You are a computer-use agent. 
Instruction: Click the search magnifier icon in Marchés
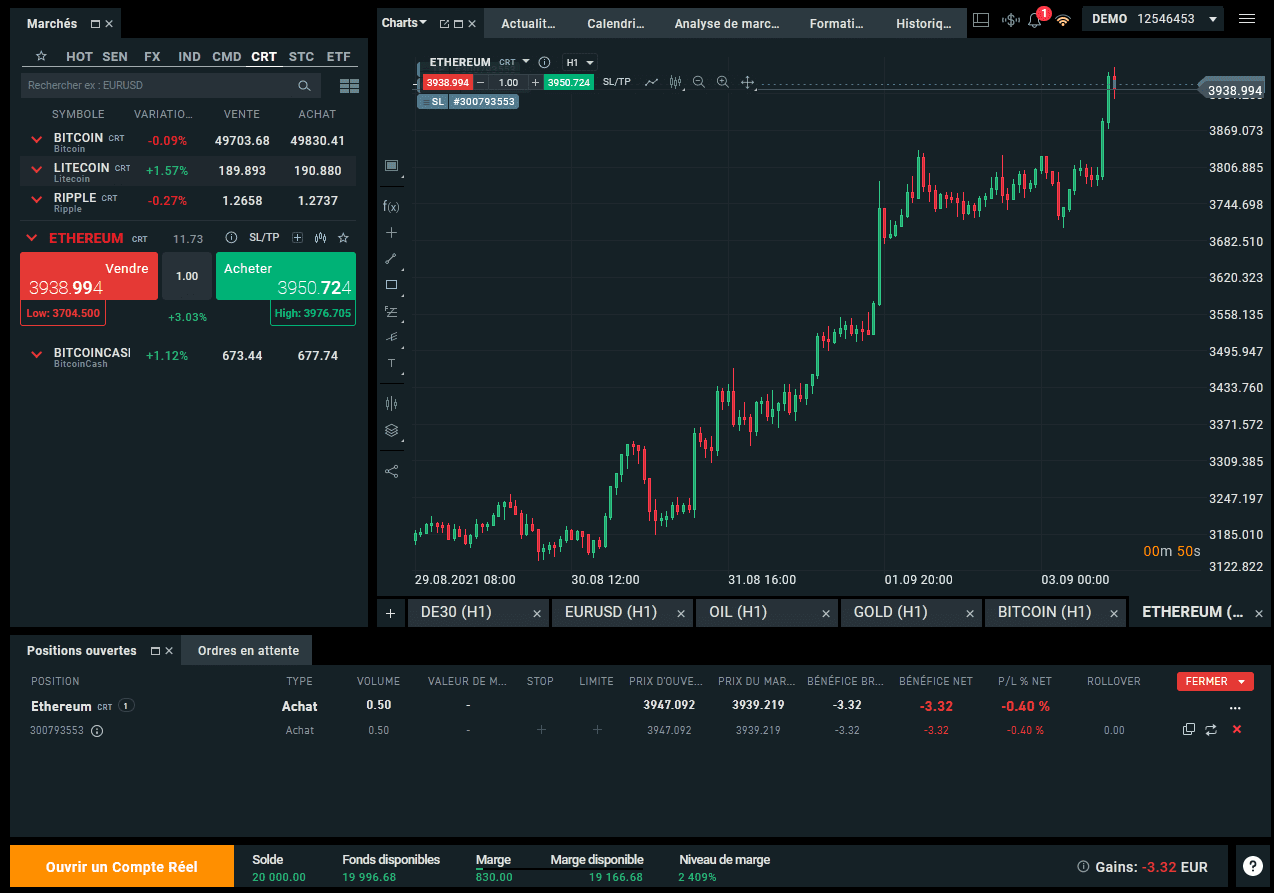[304, 86]
